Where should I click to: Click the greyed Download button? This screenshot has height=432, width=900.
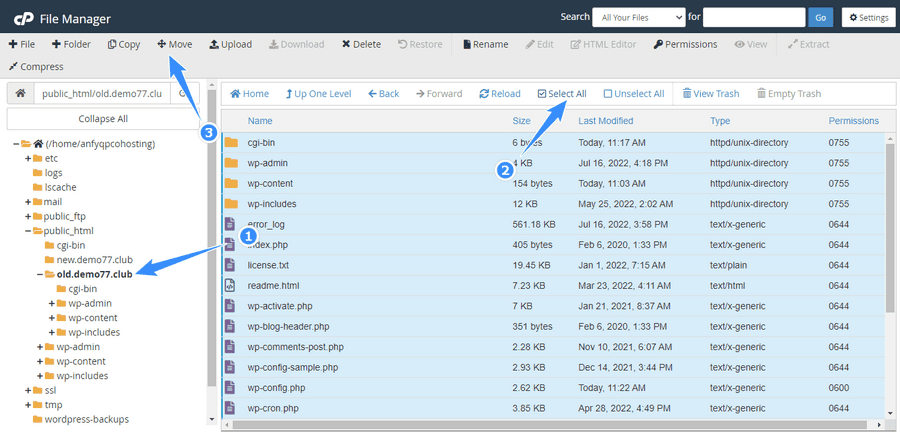(297, 44)
